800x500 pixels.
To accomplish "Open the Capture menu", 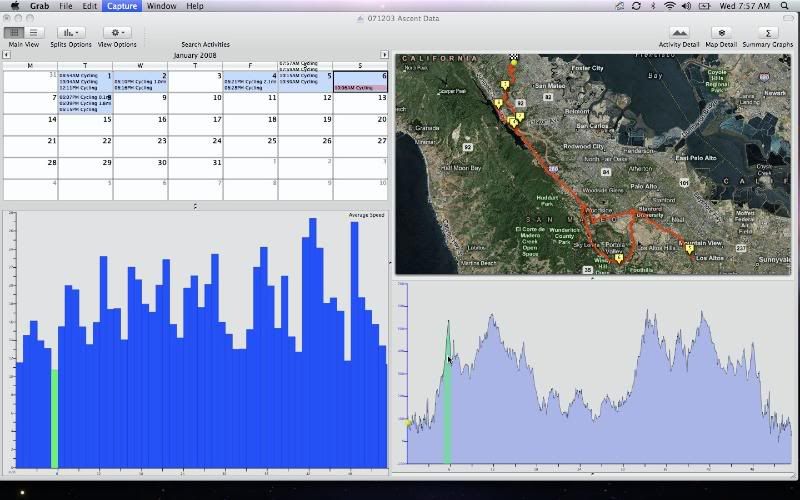I will pyautogui.click(x=122, y=6).
